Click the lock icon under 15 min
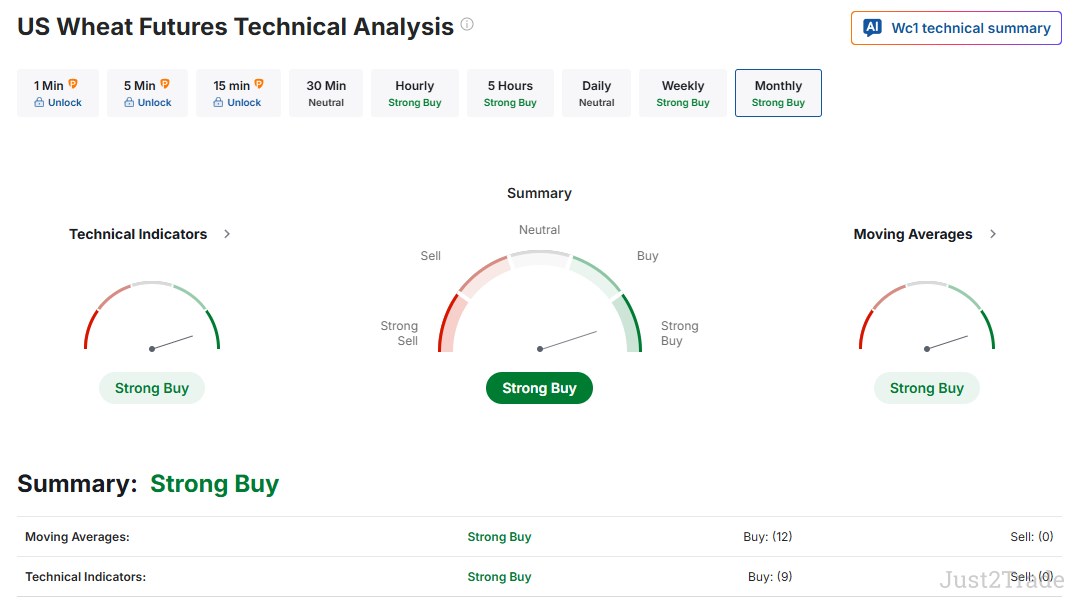 (x=218, y=102)
